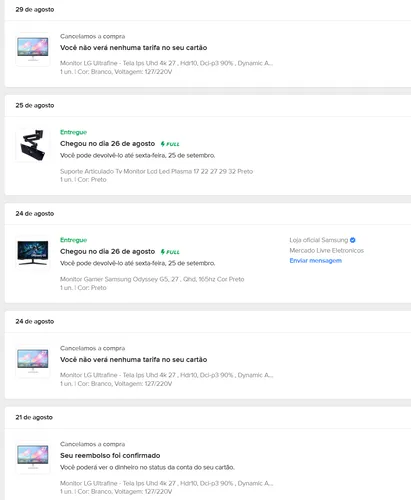Click the FULL lightning badge on Samsung monitor order
This screenshot has height=500, width=411.
pyautogui.click(x=170, y=252)
